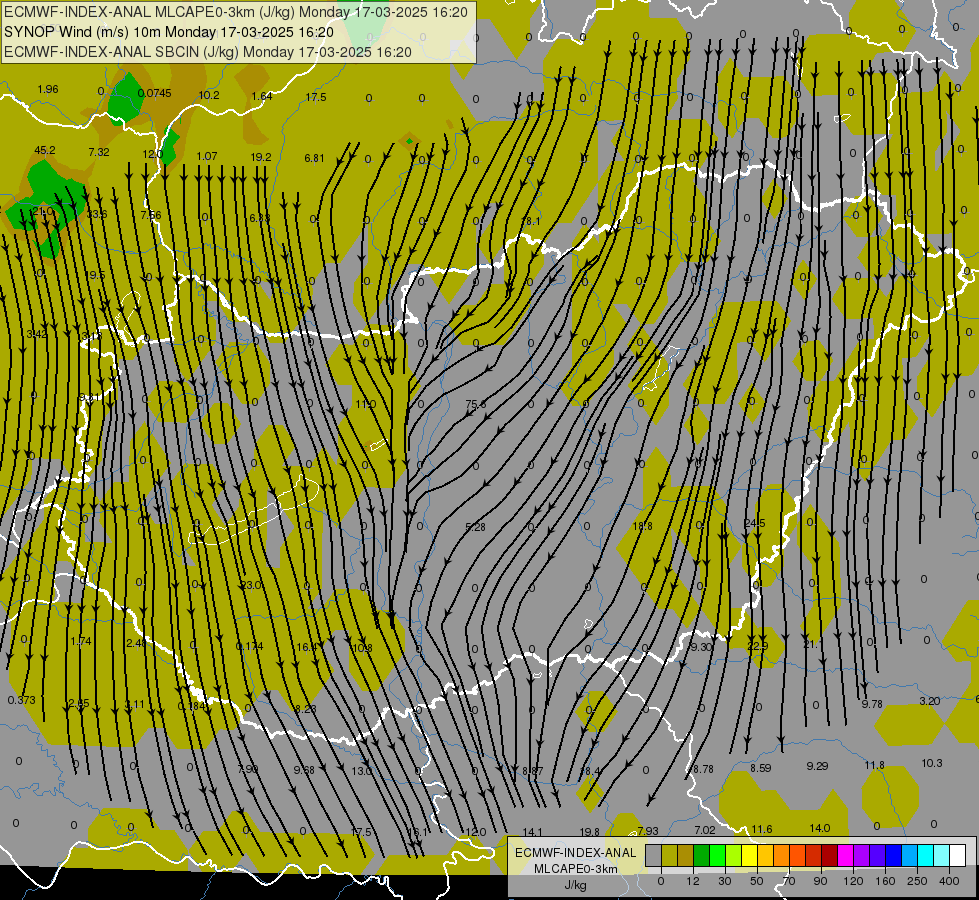The height and width of the screenshot is (900, 979).
Task: Click the map value 22.9
Action: click(x=757, y=646)
